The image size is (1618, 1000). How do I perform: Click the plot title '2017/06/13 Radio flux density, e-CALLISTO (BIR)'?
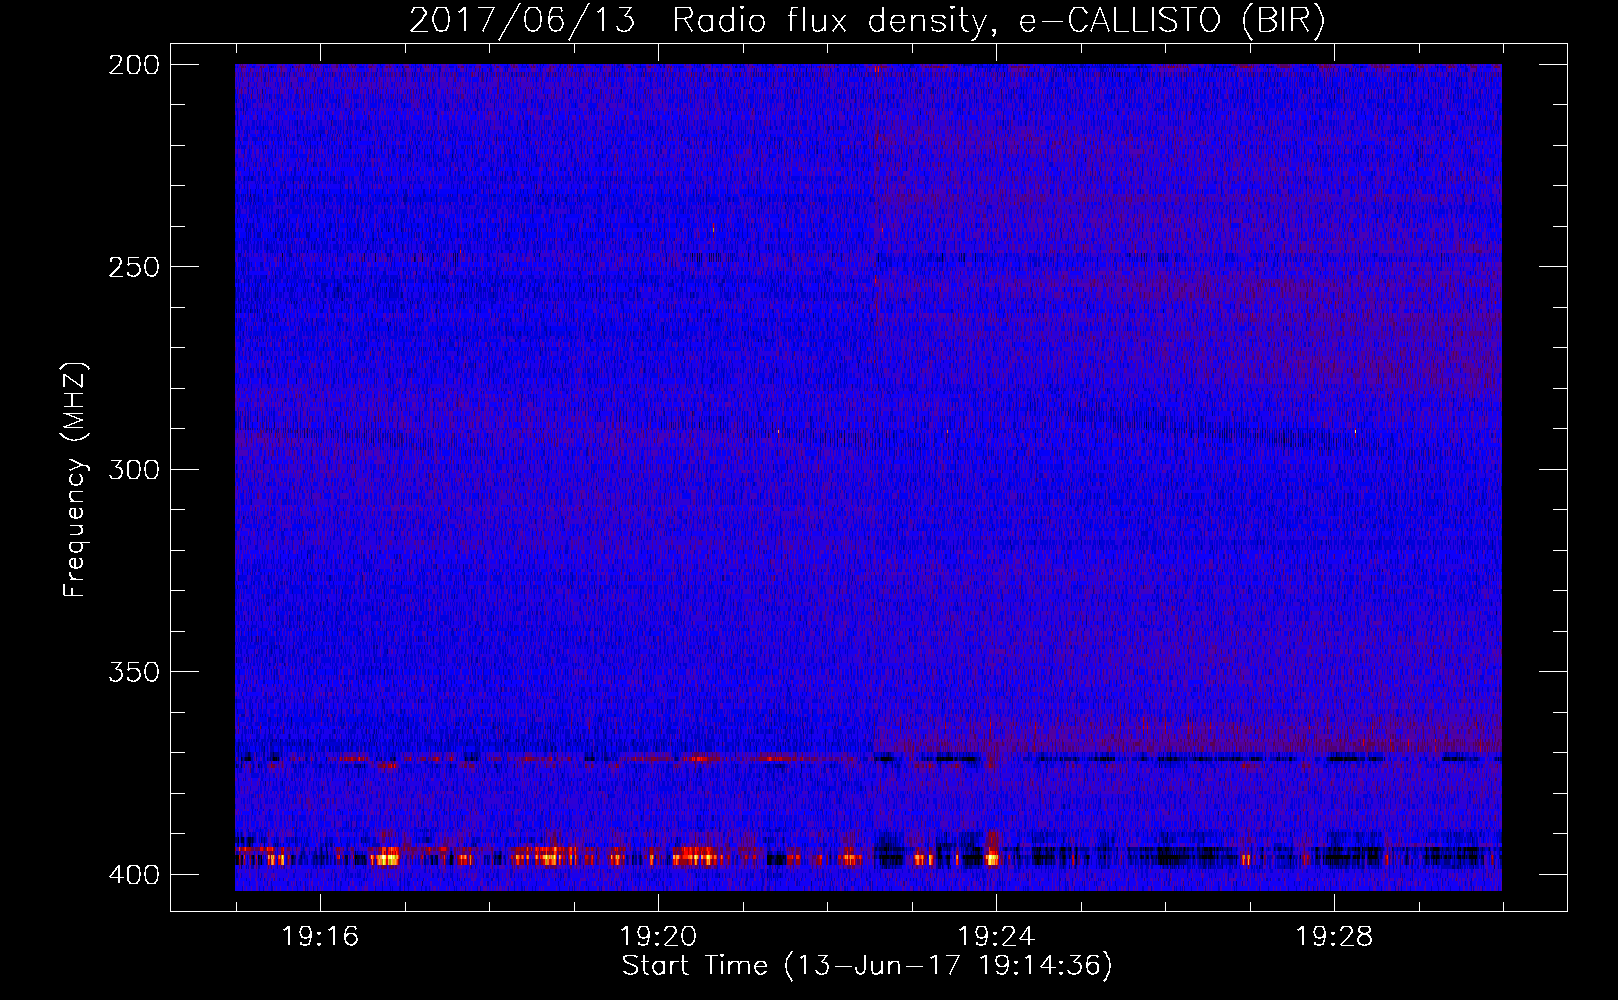[x=867, y=20]
